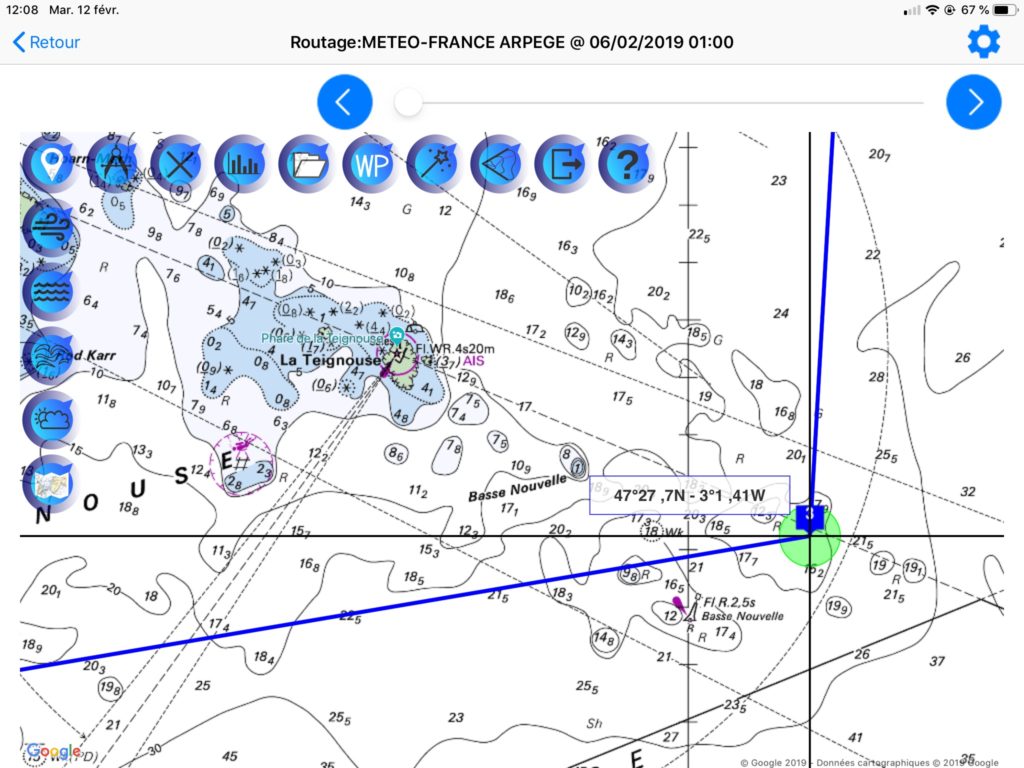The height and width of the screenshot is (768, 1024).
Task: Toggle the sea currents layer icon
Action: pyautogui.click(x=52, y=356)
